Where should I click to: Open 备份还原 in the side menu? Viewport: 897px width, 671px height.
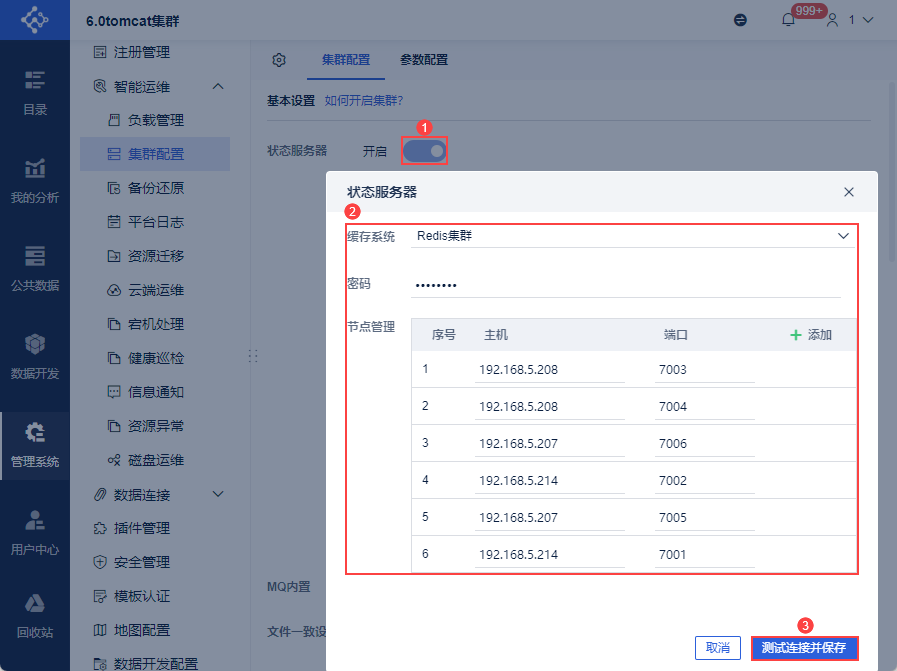[x=146, y=188]
